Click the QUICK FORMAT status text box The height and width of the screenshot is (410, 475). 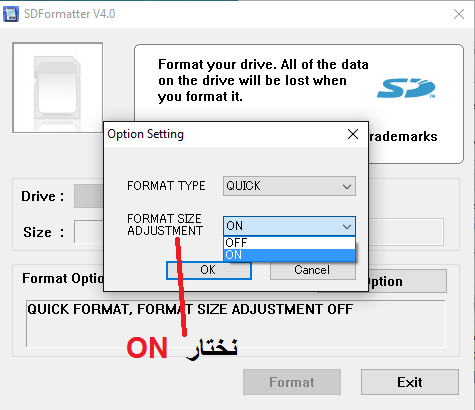(236, 324)
